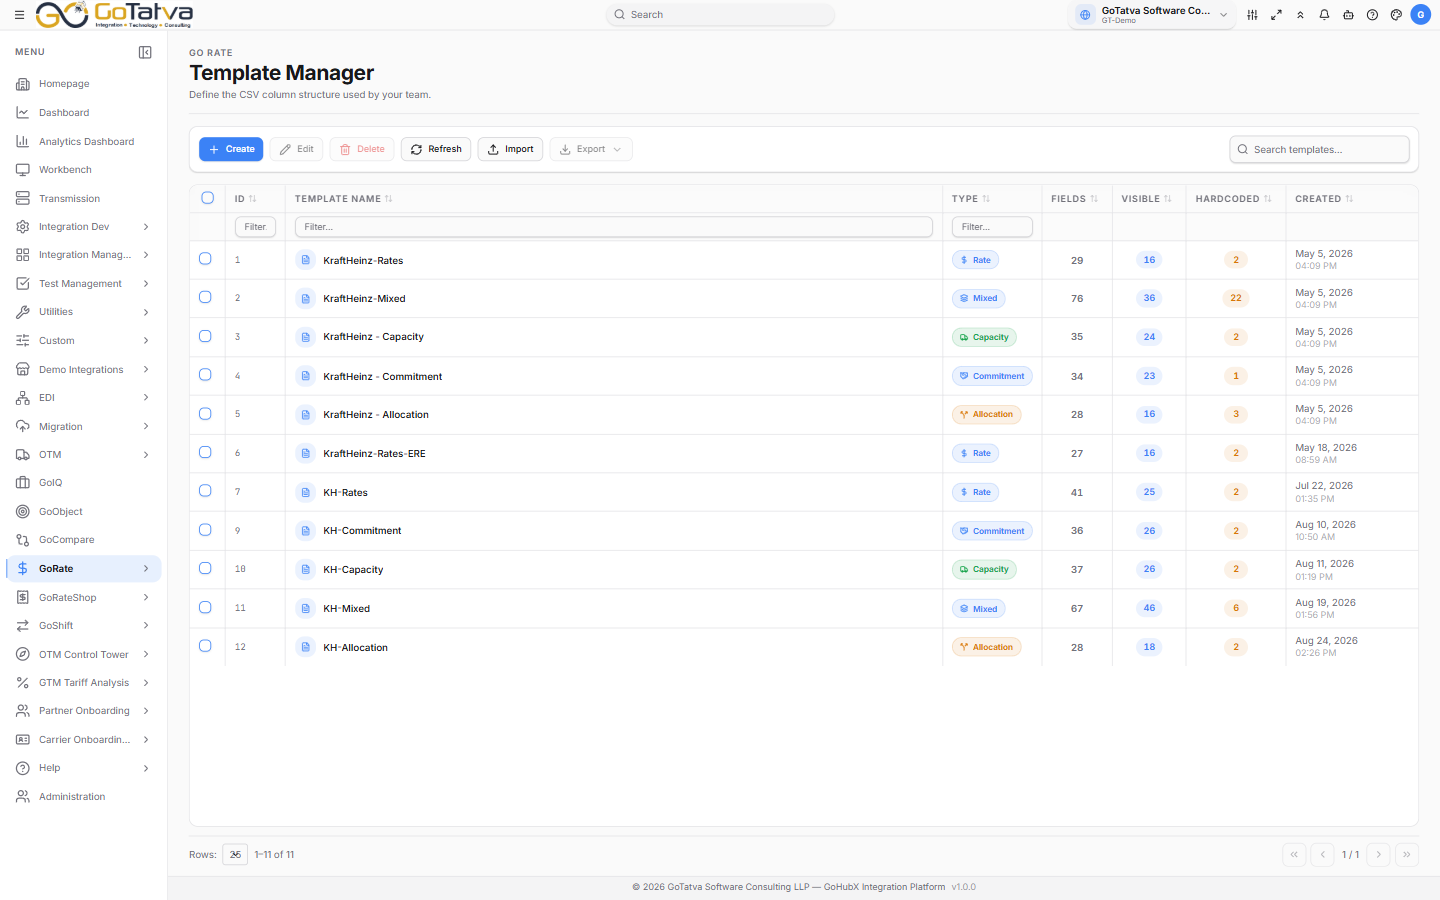Open the help question mark icon in header

1372,15
